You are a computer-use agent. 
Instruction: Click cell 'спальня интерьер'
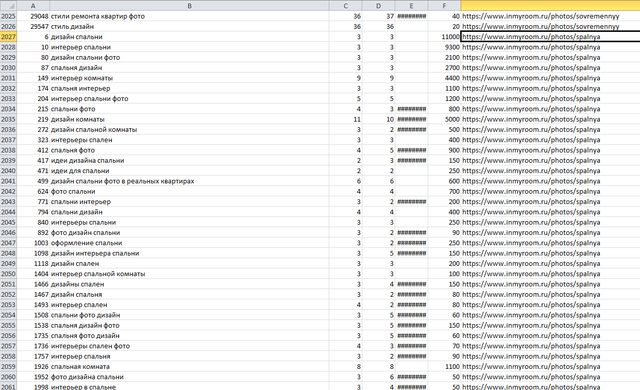tap(189, 88)
